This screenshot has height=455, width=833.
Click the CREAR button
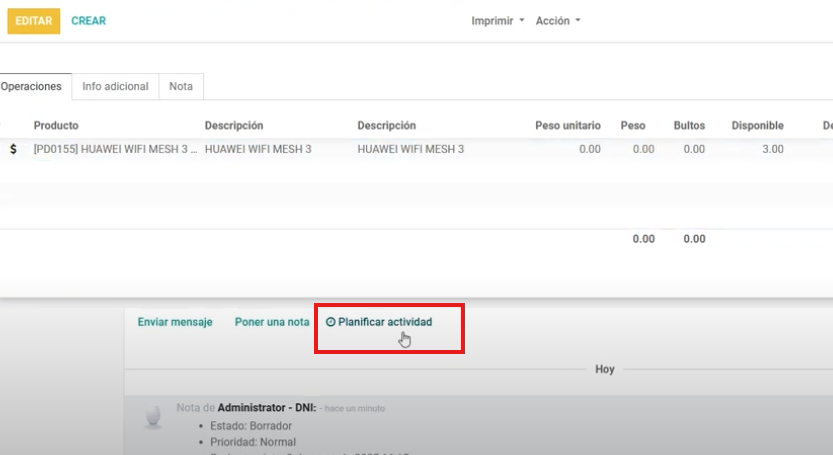tap(88, 21)
